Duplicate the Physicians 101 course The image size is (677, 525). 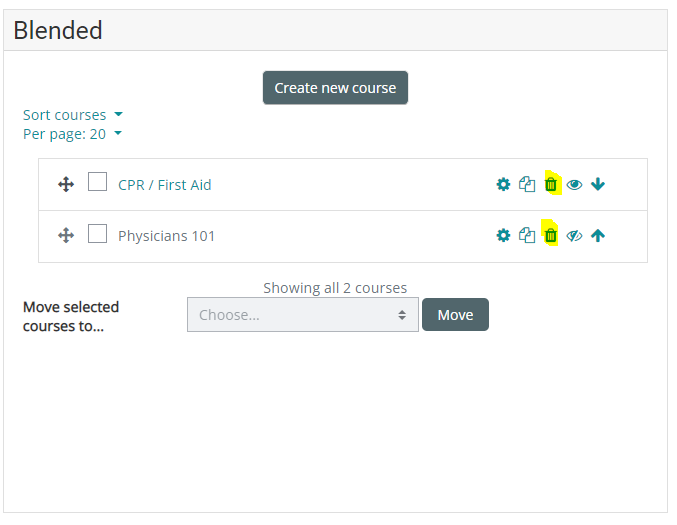pyautogui.click(x=527, y=236)
